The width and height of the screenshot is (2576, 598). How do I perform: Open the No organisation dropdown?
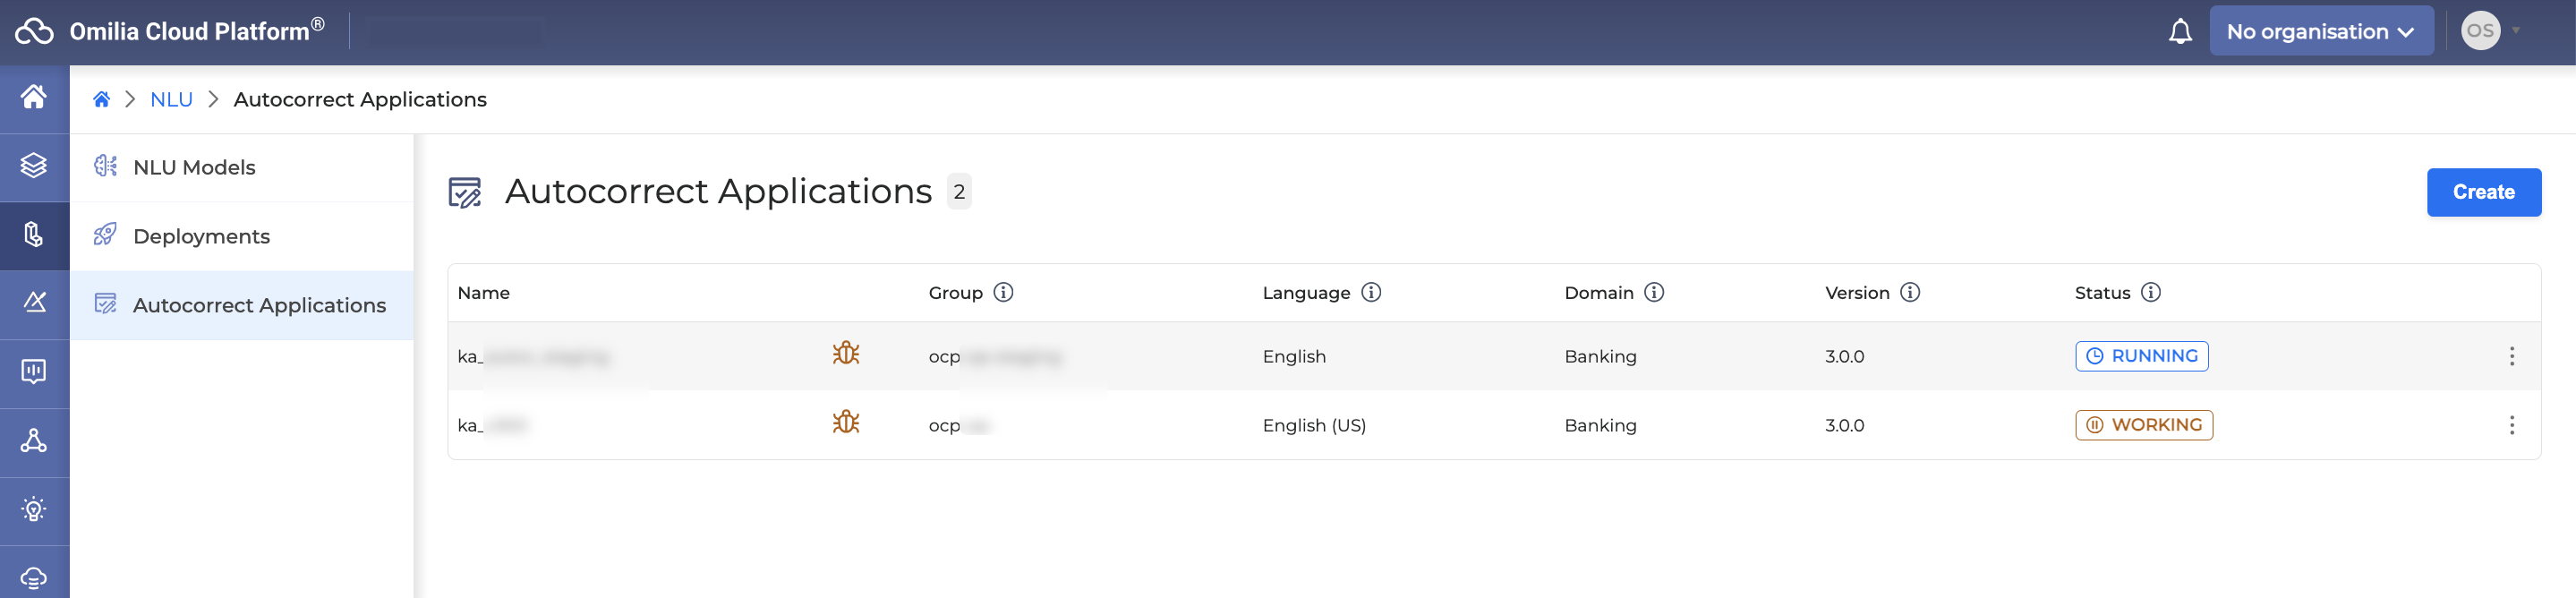point(2321,31)
